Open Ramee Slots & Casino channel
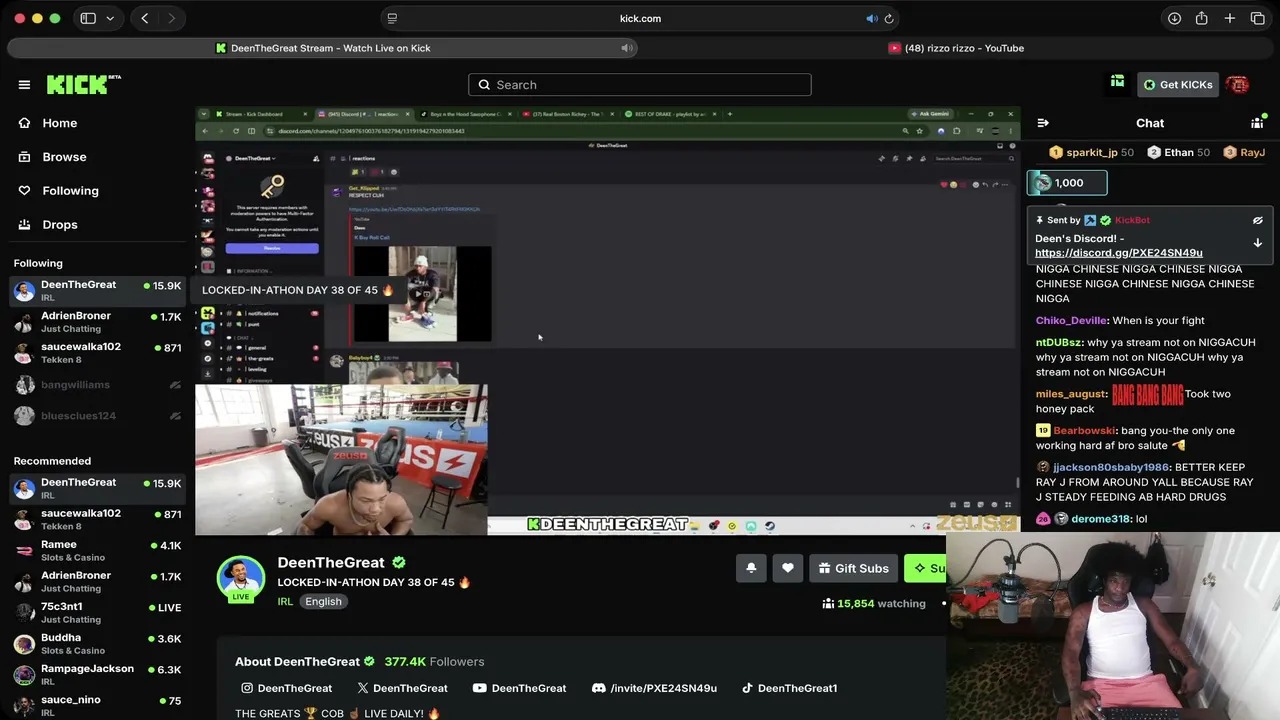 point(97,551)
